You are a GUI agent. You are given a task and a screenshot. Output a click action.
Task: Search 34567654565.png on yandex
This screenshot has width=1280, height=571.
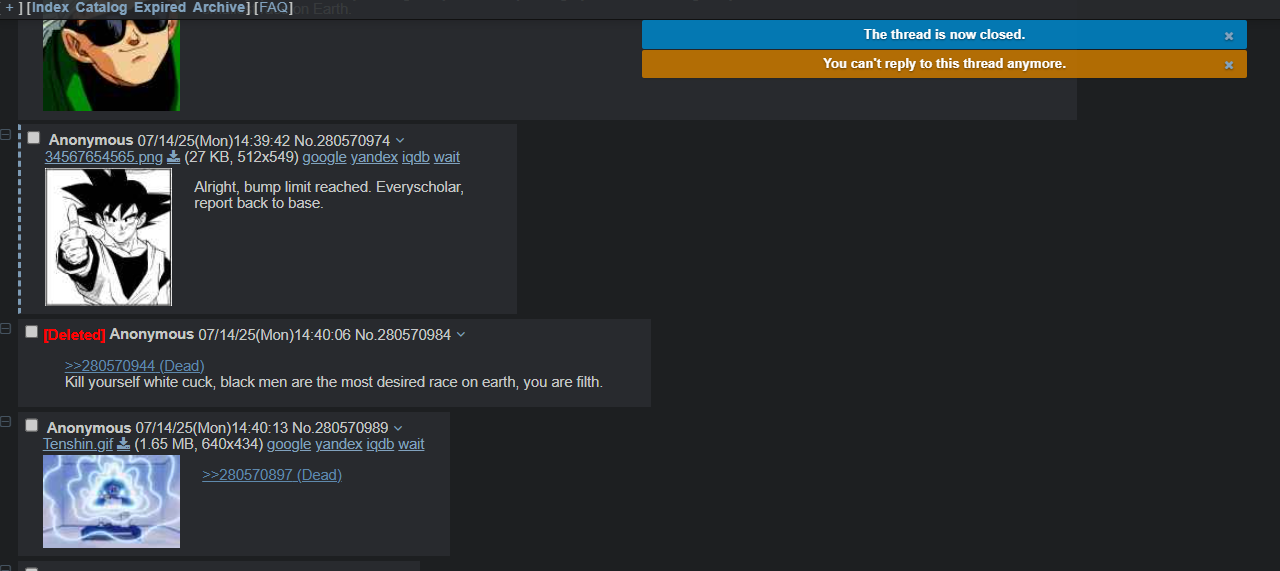tap(374, 157)
